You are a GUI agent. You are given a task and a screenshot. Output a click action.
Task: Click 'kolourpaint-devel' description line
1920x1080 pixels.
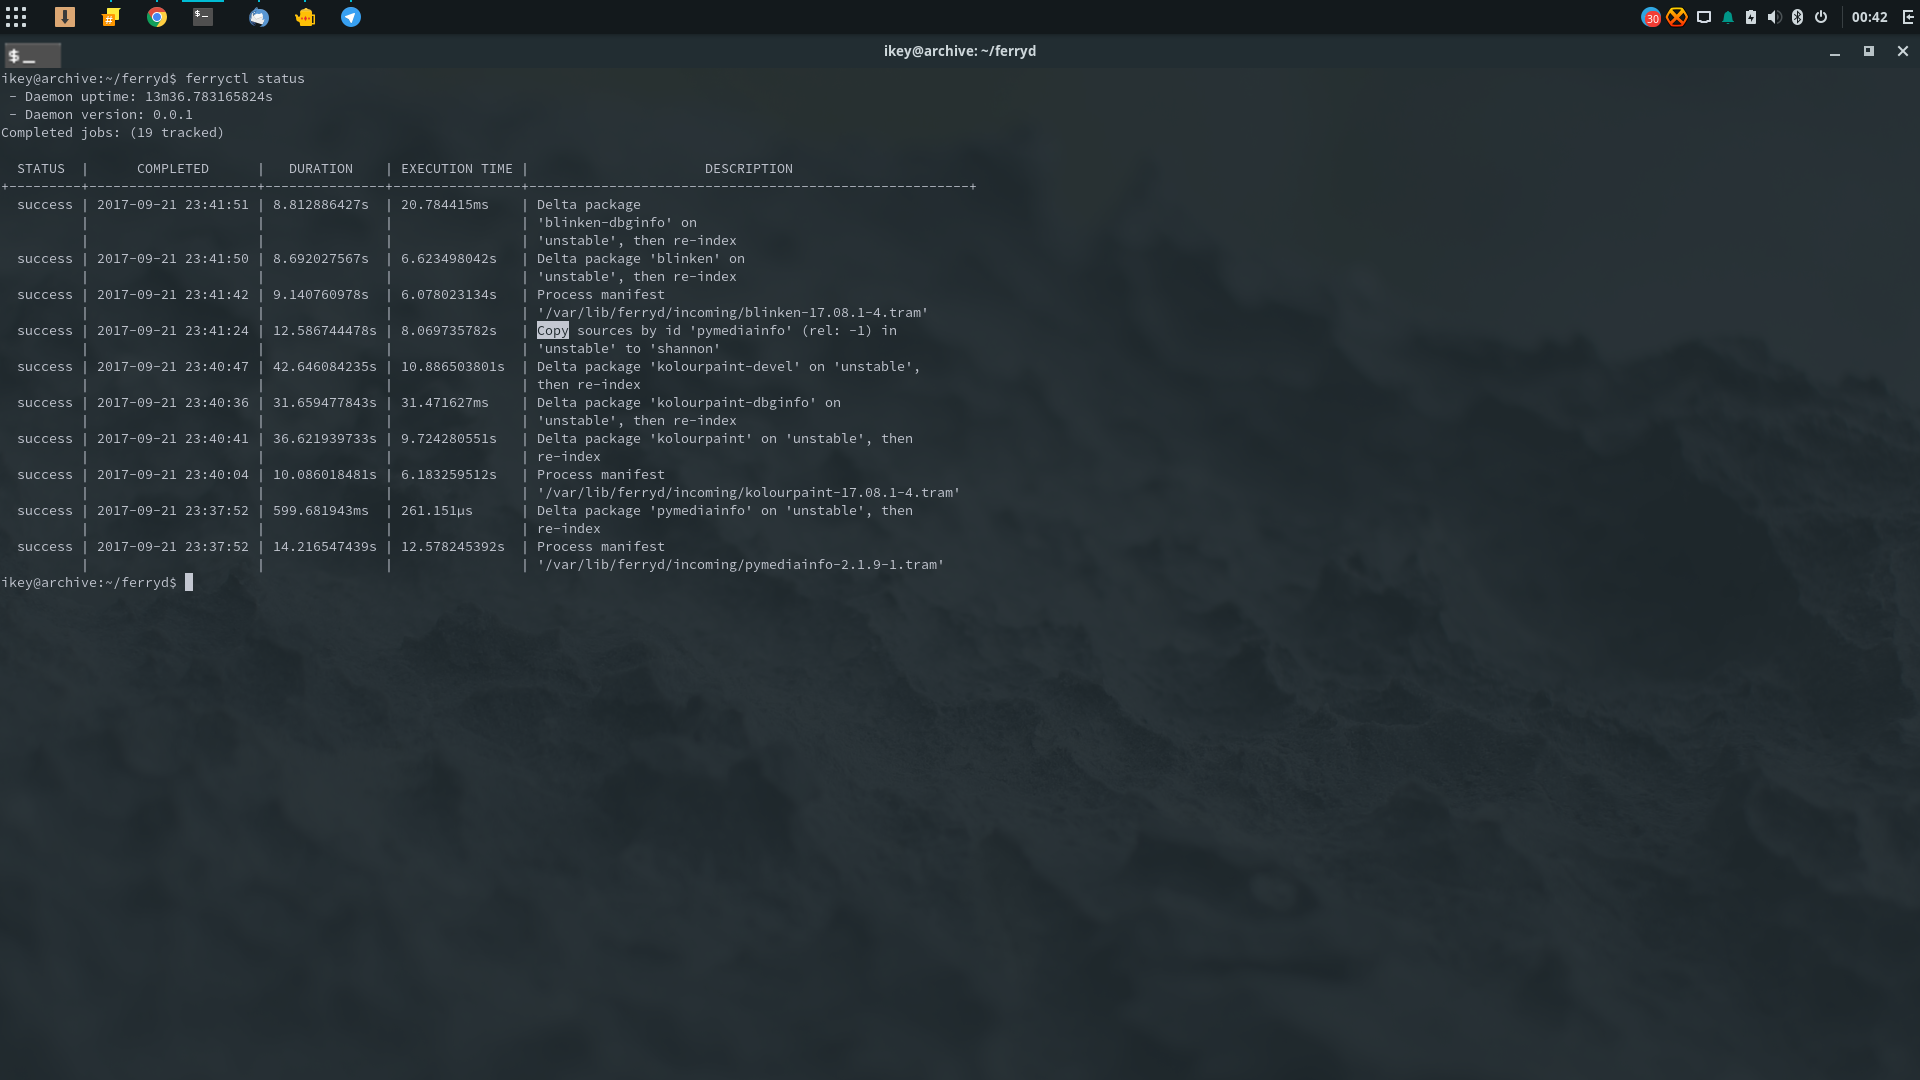click(729, 367)
